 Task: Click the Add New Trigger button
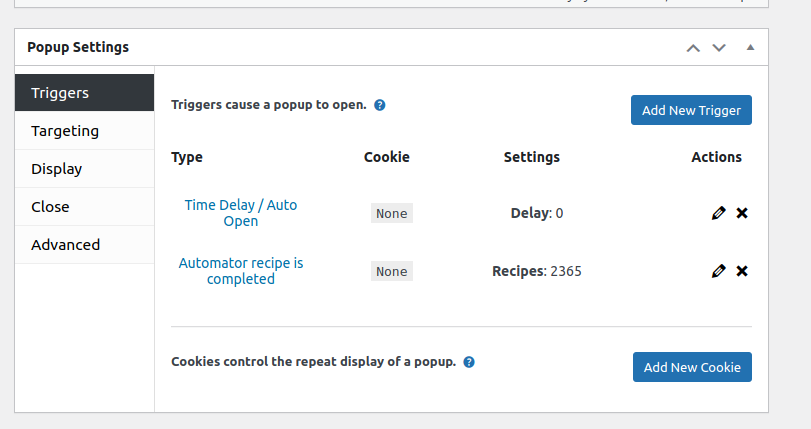tap(691, 110)
